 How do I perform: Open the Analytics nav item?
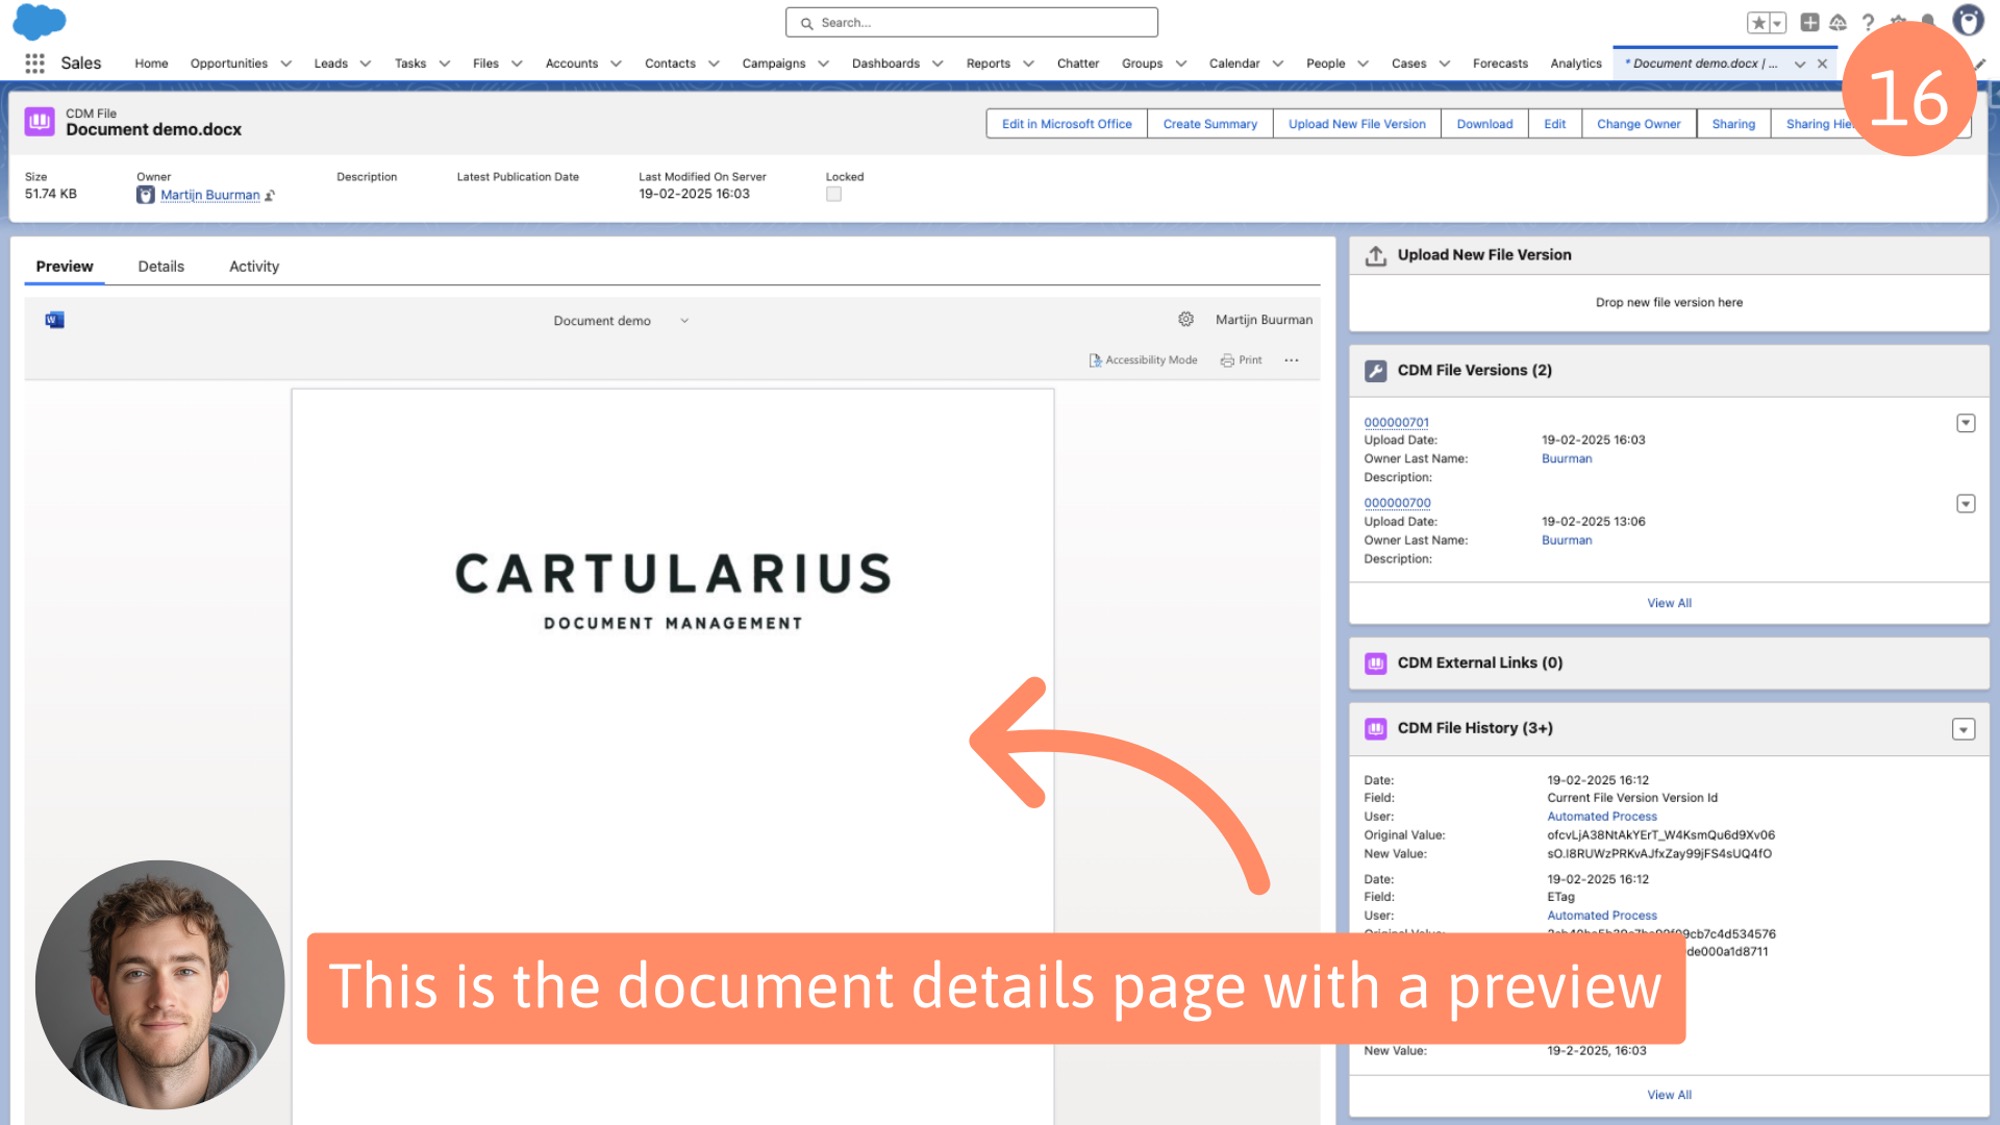[x=1576, y=63]
